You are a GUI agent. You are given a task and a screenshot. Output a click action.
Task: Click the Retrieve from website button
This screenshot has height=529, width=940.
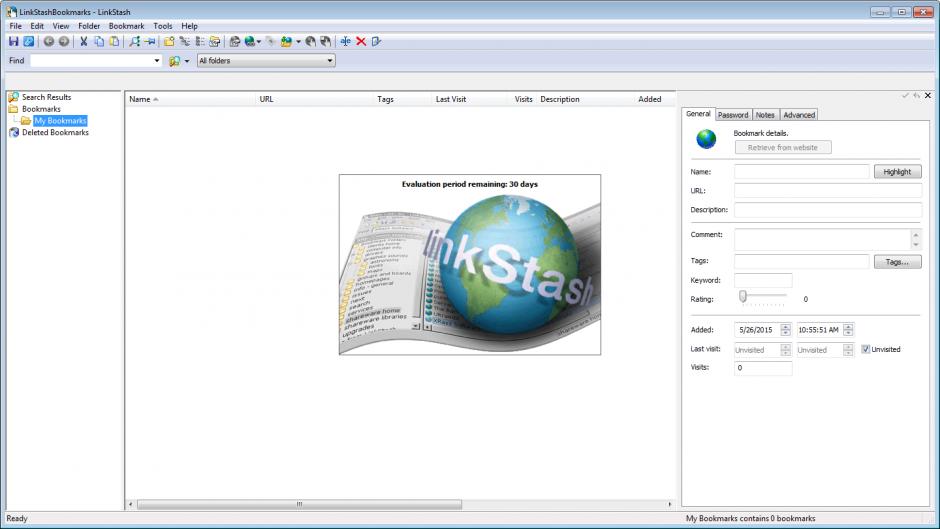(x=782, y=148)
